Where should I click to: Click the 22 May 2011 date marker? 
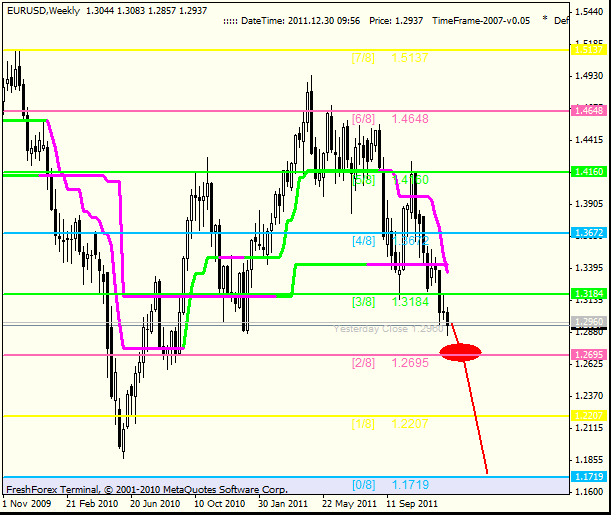[350, 504]
